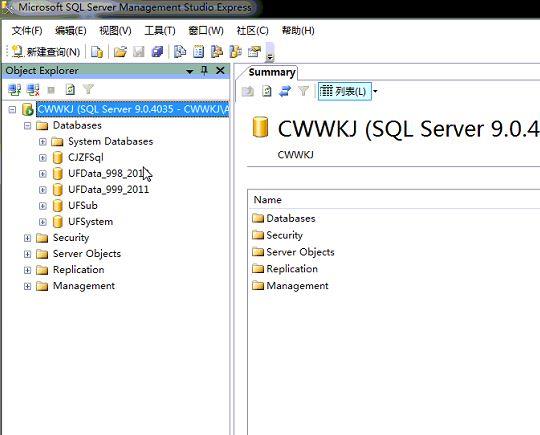Open the View (视图) menu
This screenshot has height=435, width=540.
pyautogui.click(x=115, y=31)
